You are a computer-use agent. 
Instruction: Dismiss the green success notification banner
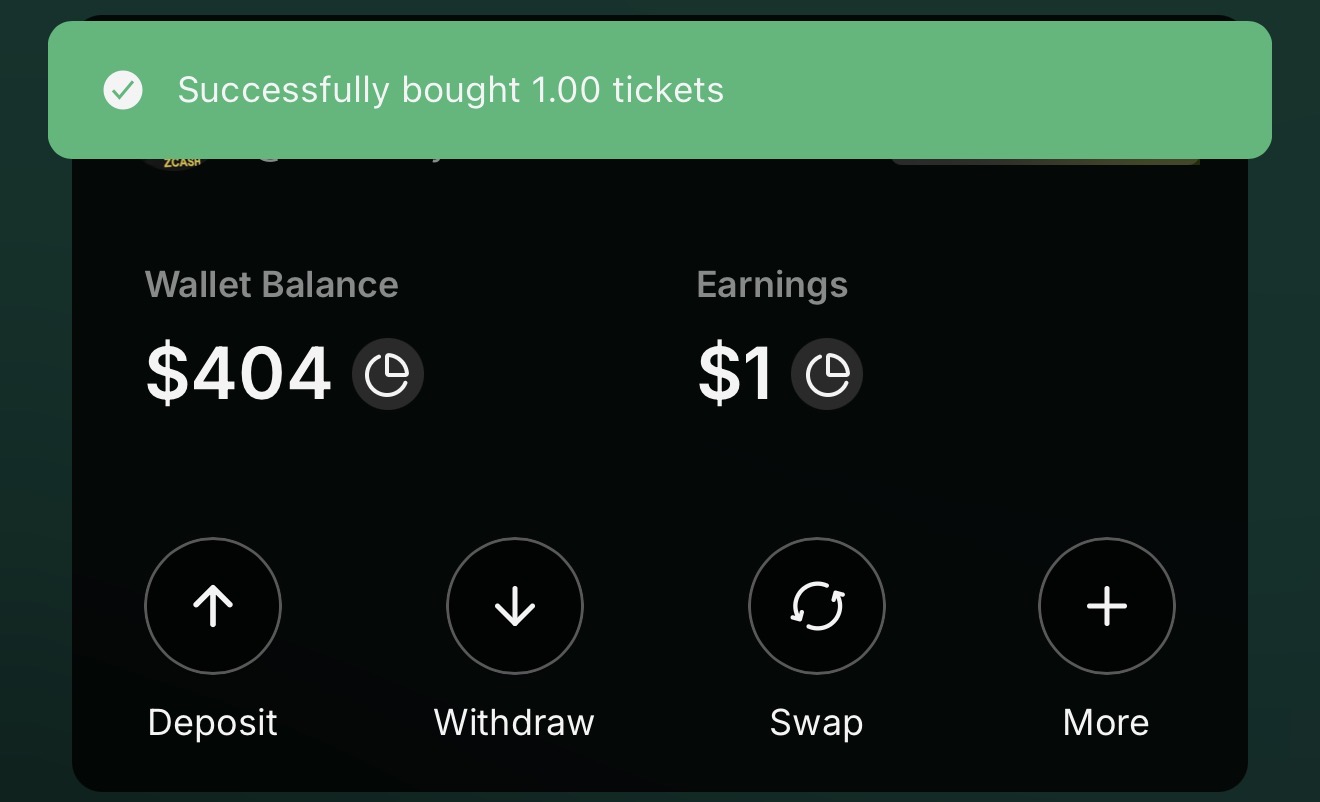point(660,90)
